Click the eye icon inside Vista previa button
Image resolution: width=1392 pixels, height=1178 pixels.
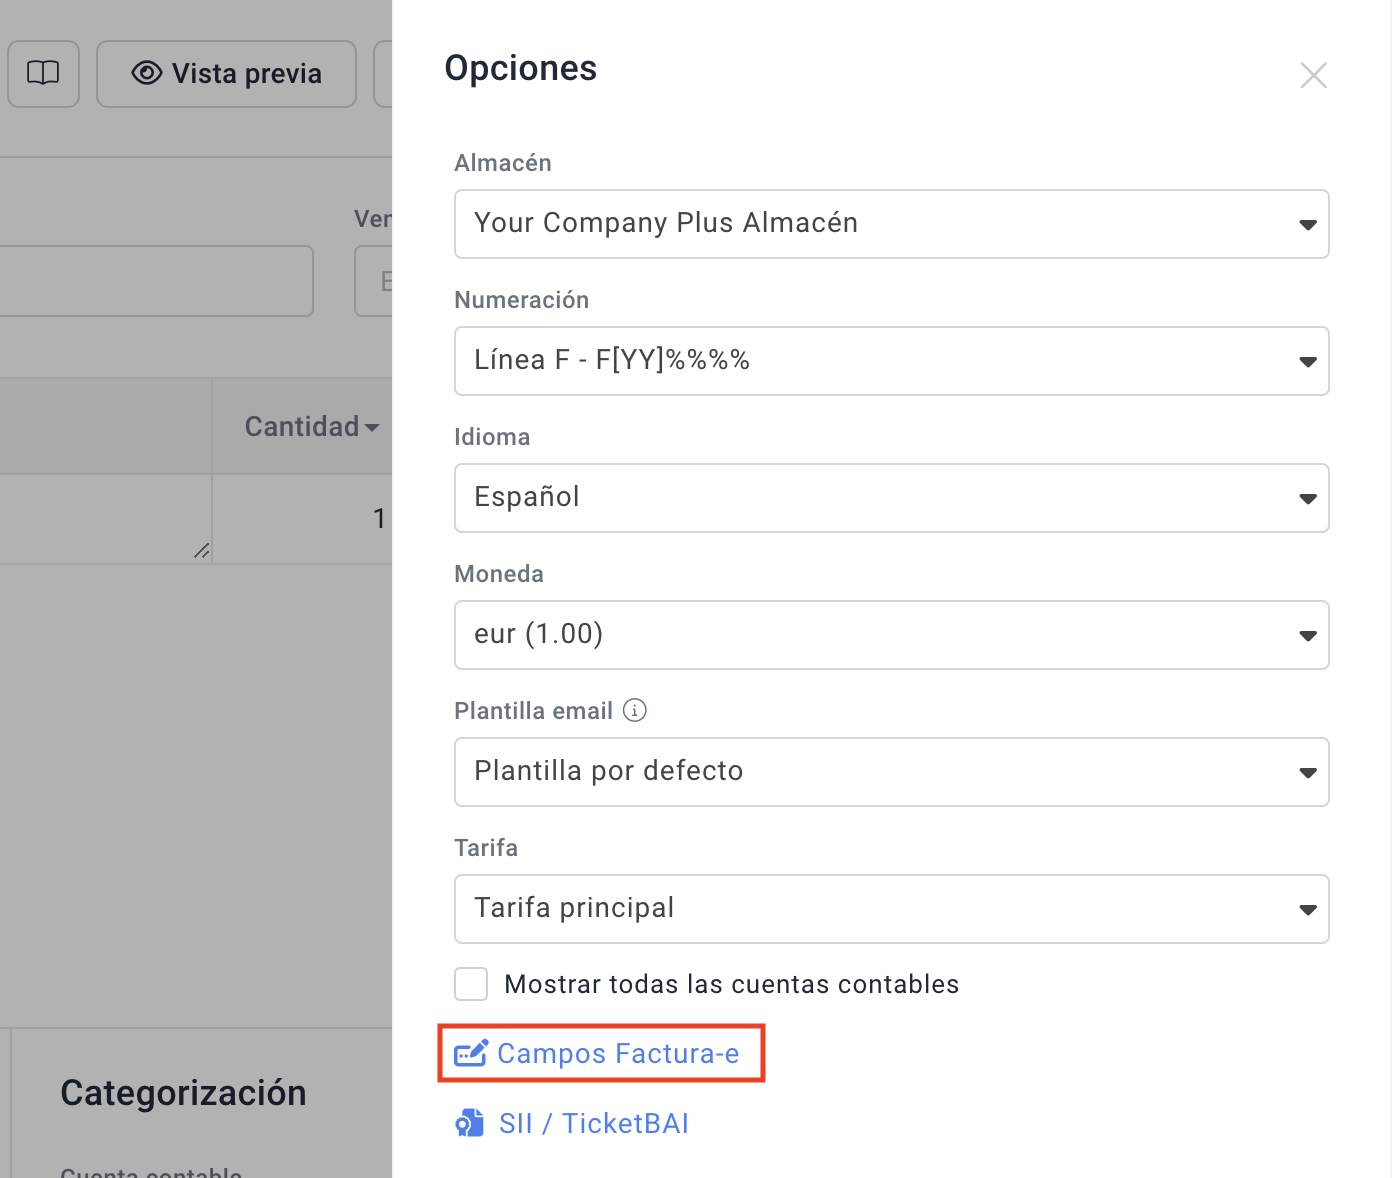pyautogui.click(x=146, y=73)
